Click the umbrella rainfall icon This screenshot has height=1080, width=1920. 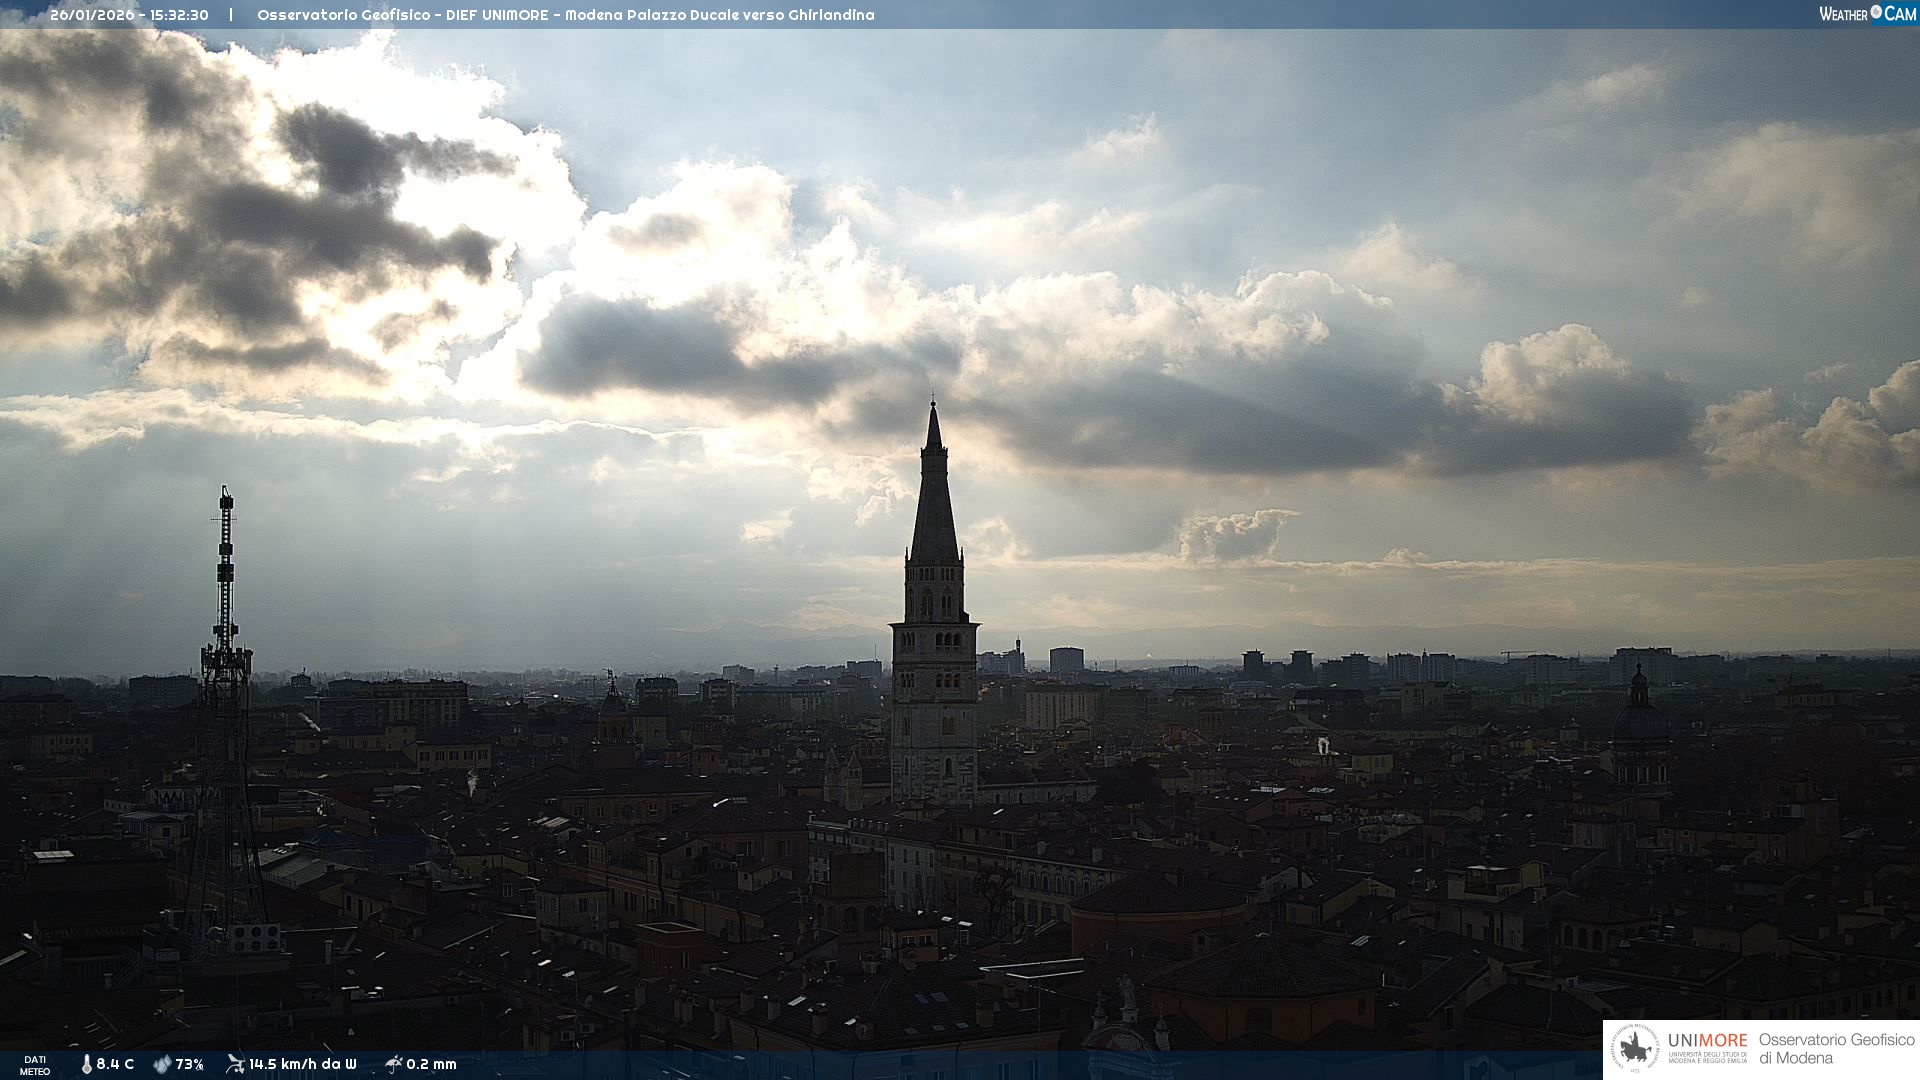[x=393, y=1064]
